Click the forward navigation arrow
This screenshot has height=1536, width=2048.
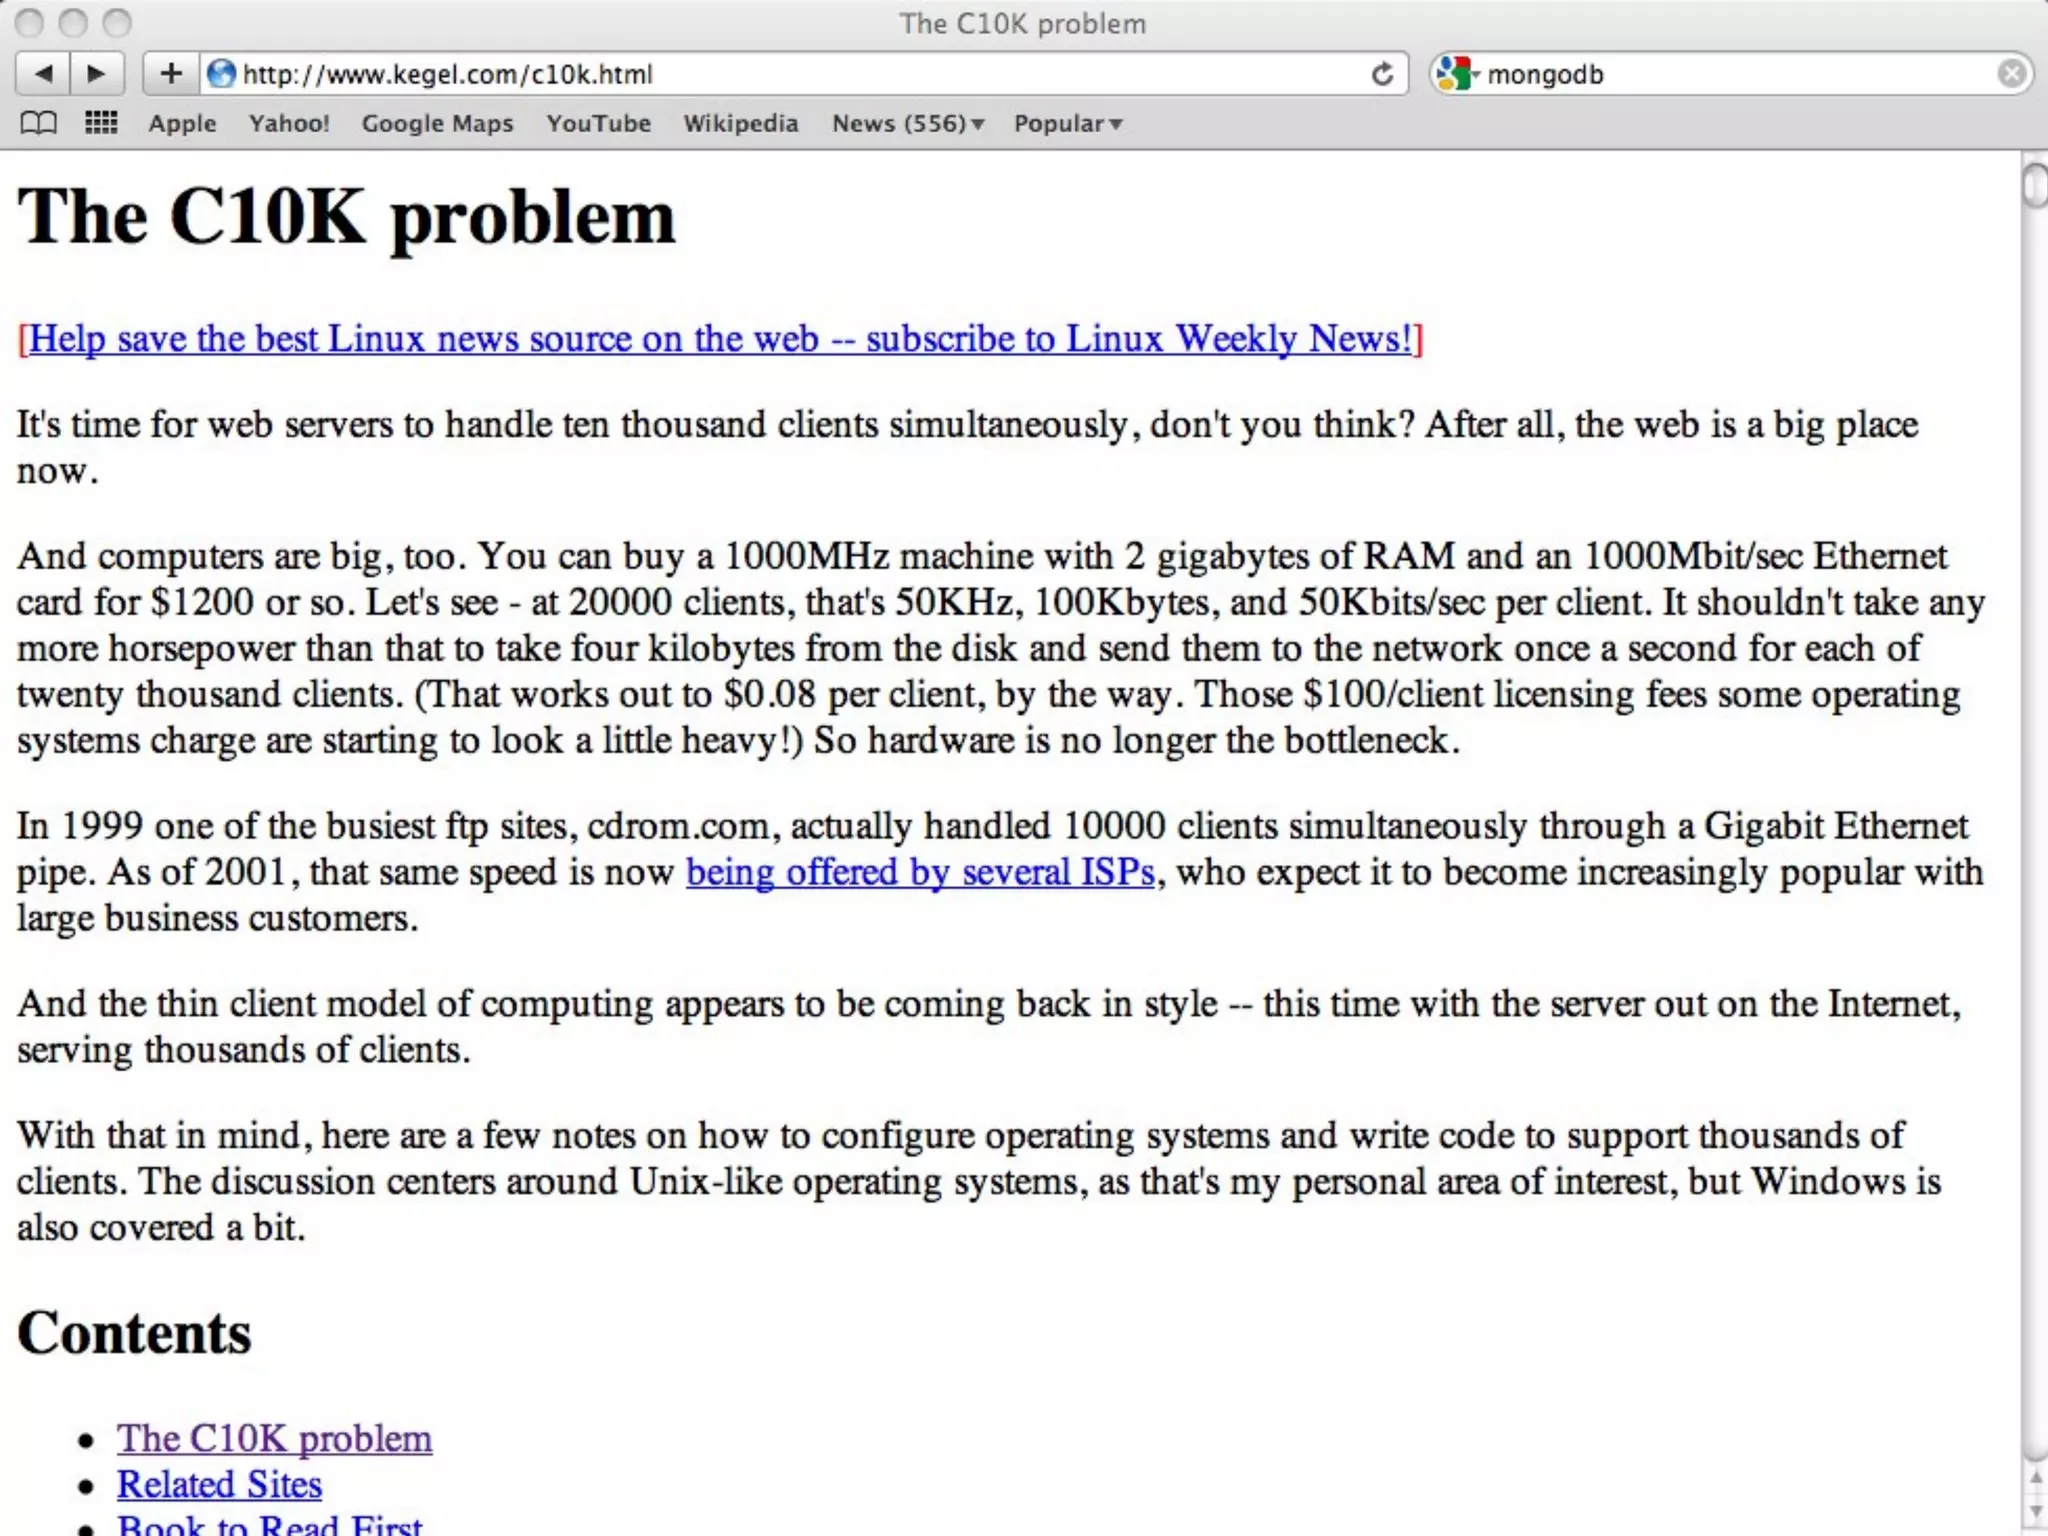(x=97, y=74)
